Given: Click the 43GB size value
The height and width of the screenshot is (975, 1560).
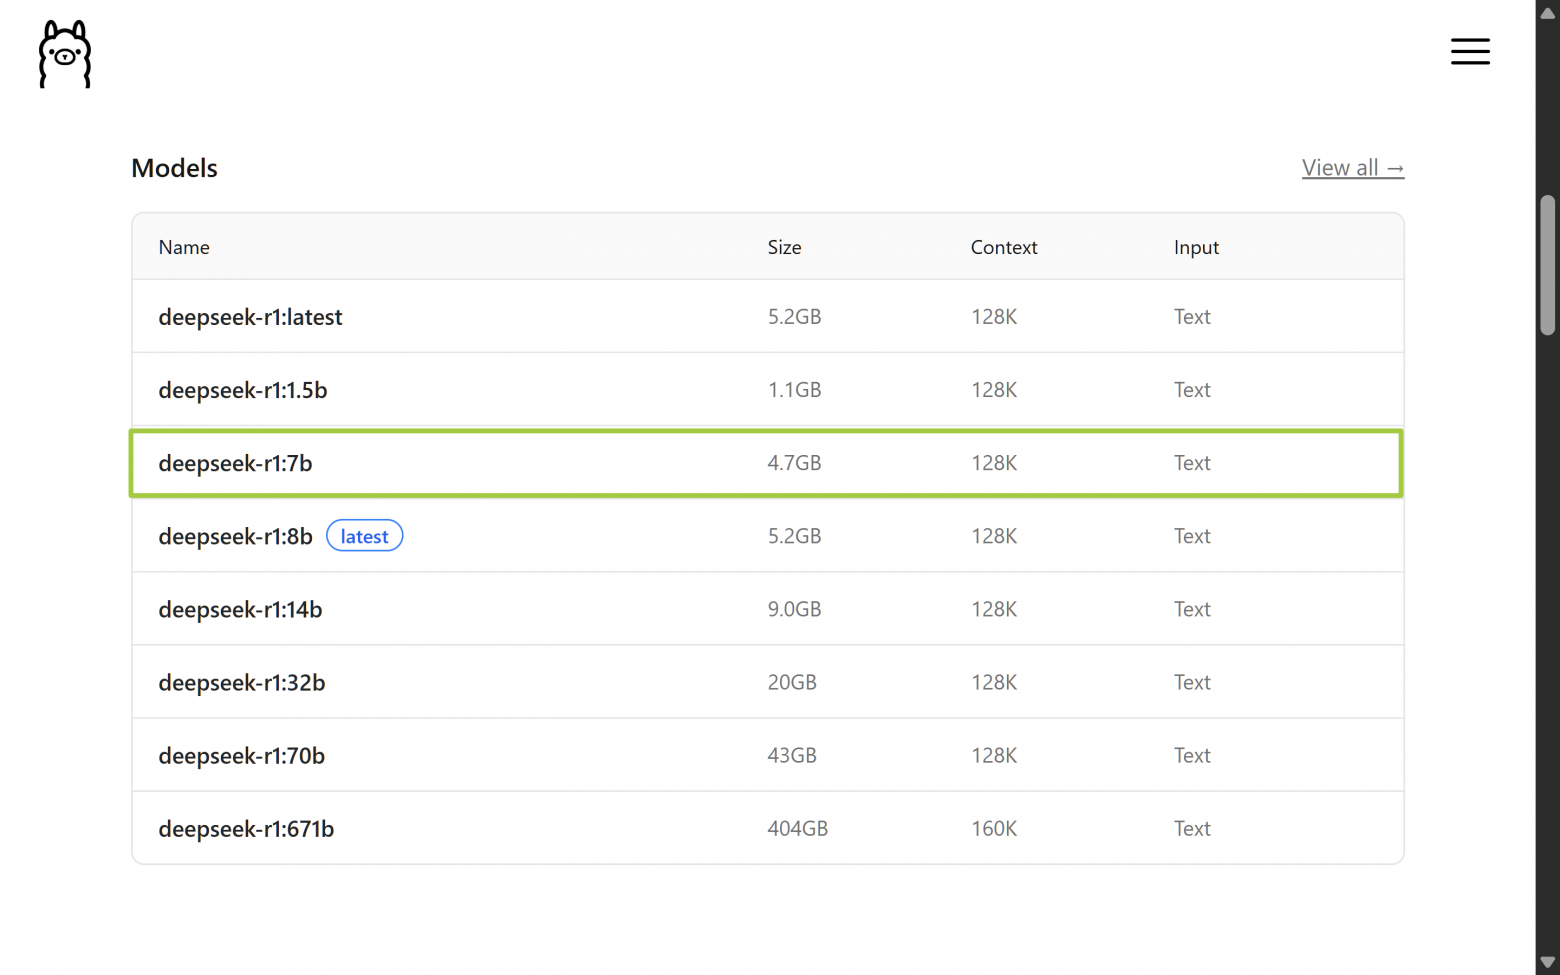Looking at the screenshot, I should 792,755.
